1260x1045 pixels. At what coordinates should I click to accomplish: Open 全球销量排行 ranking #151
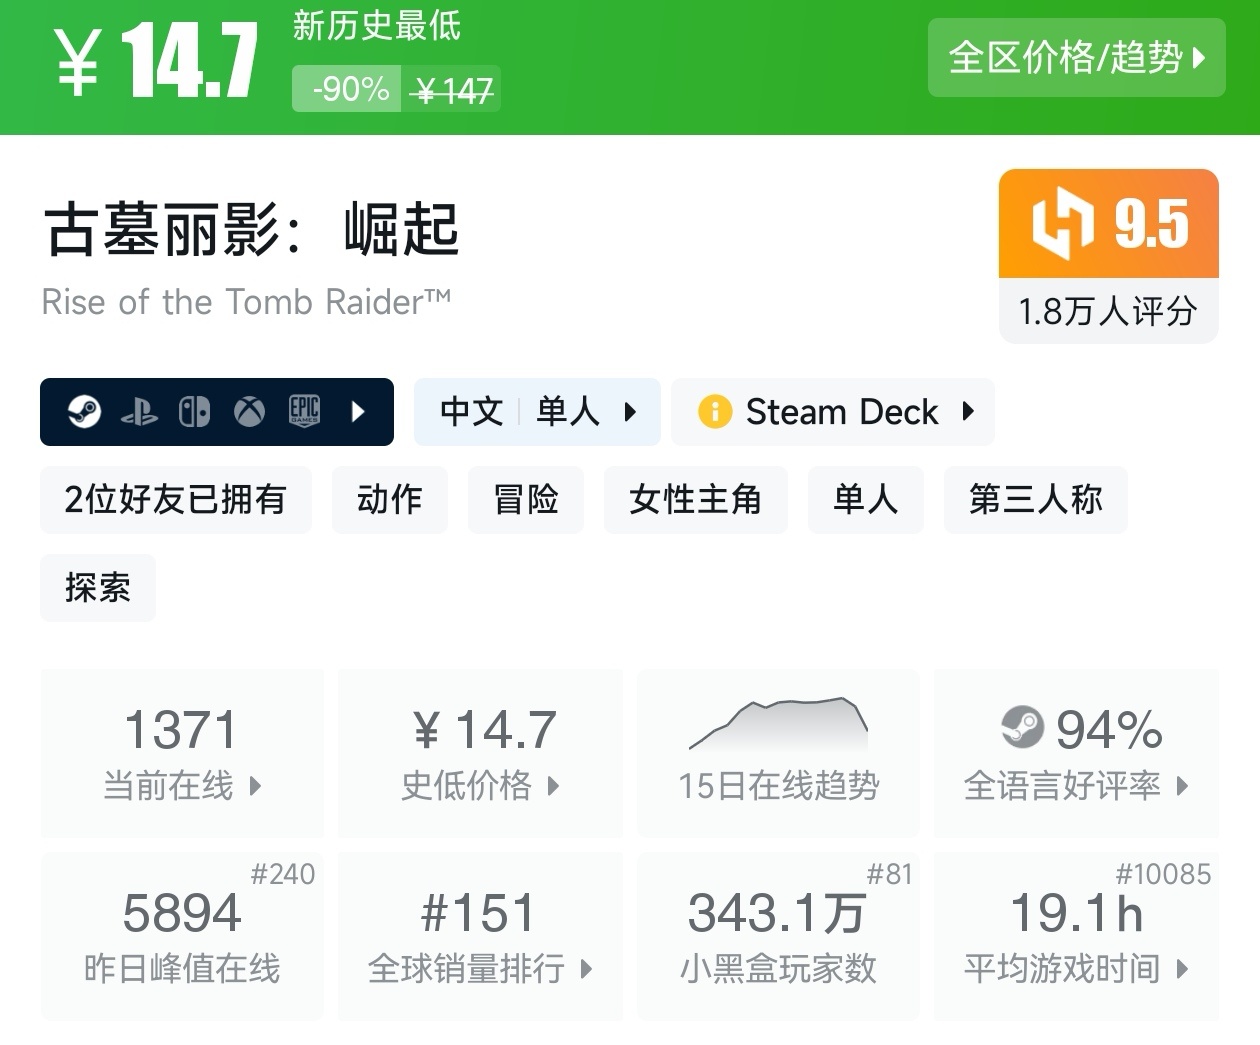tap(480, 936)
